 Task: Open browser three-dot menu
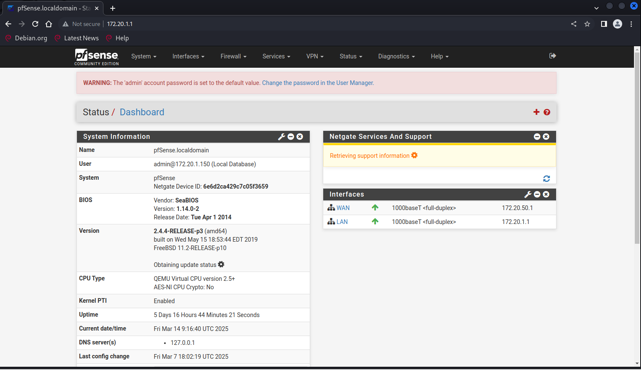coord(631,24)
